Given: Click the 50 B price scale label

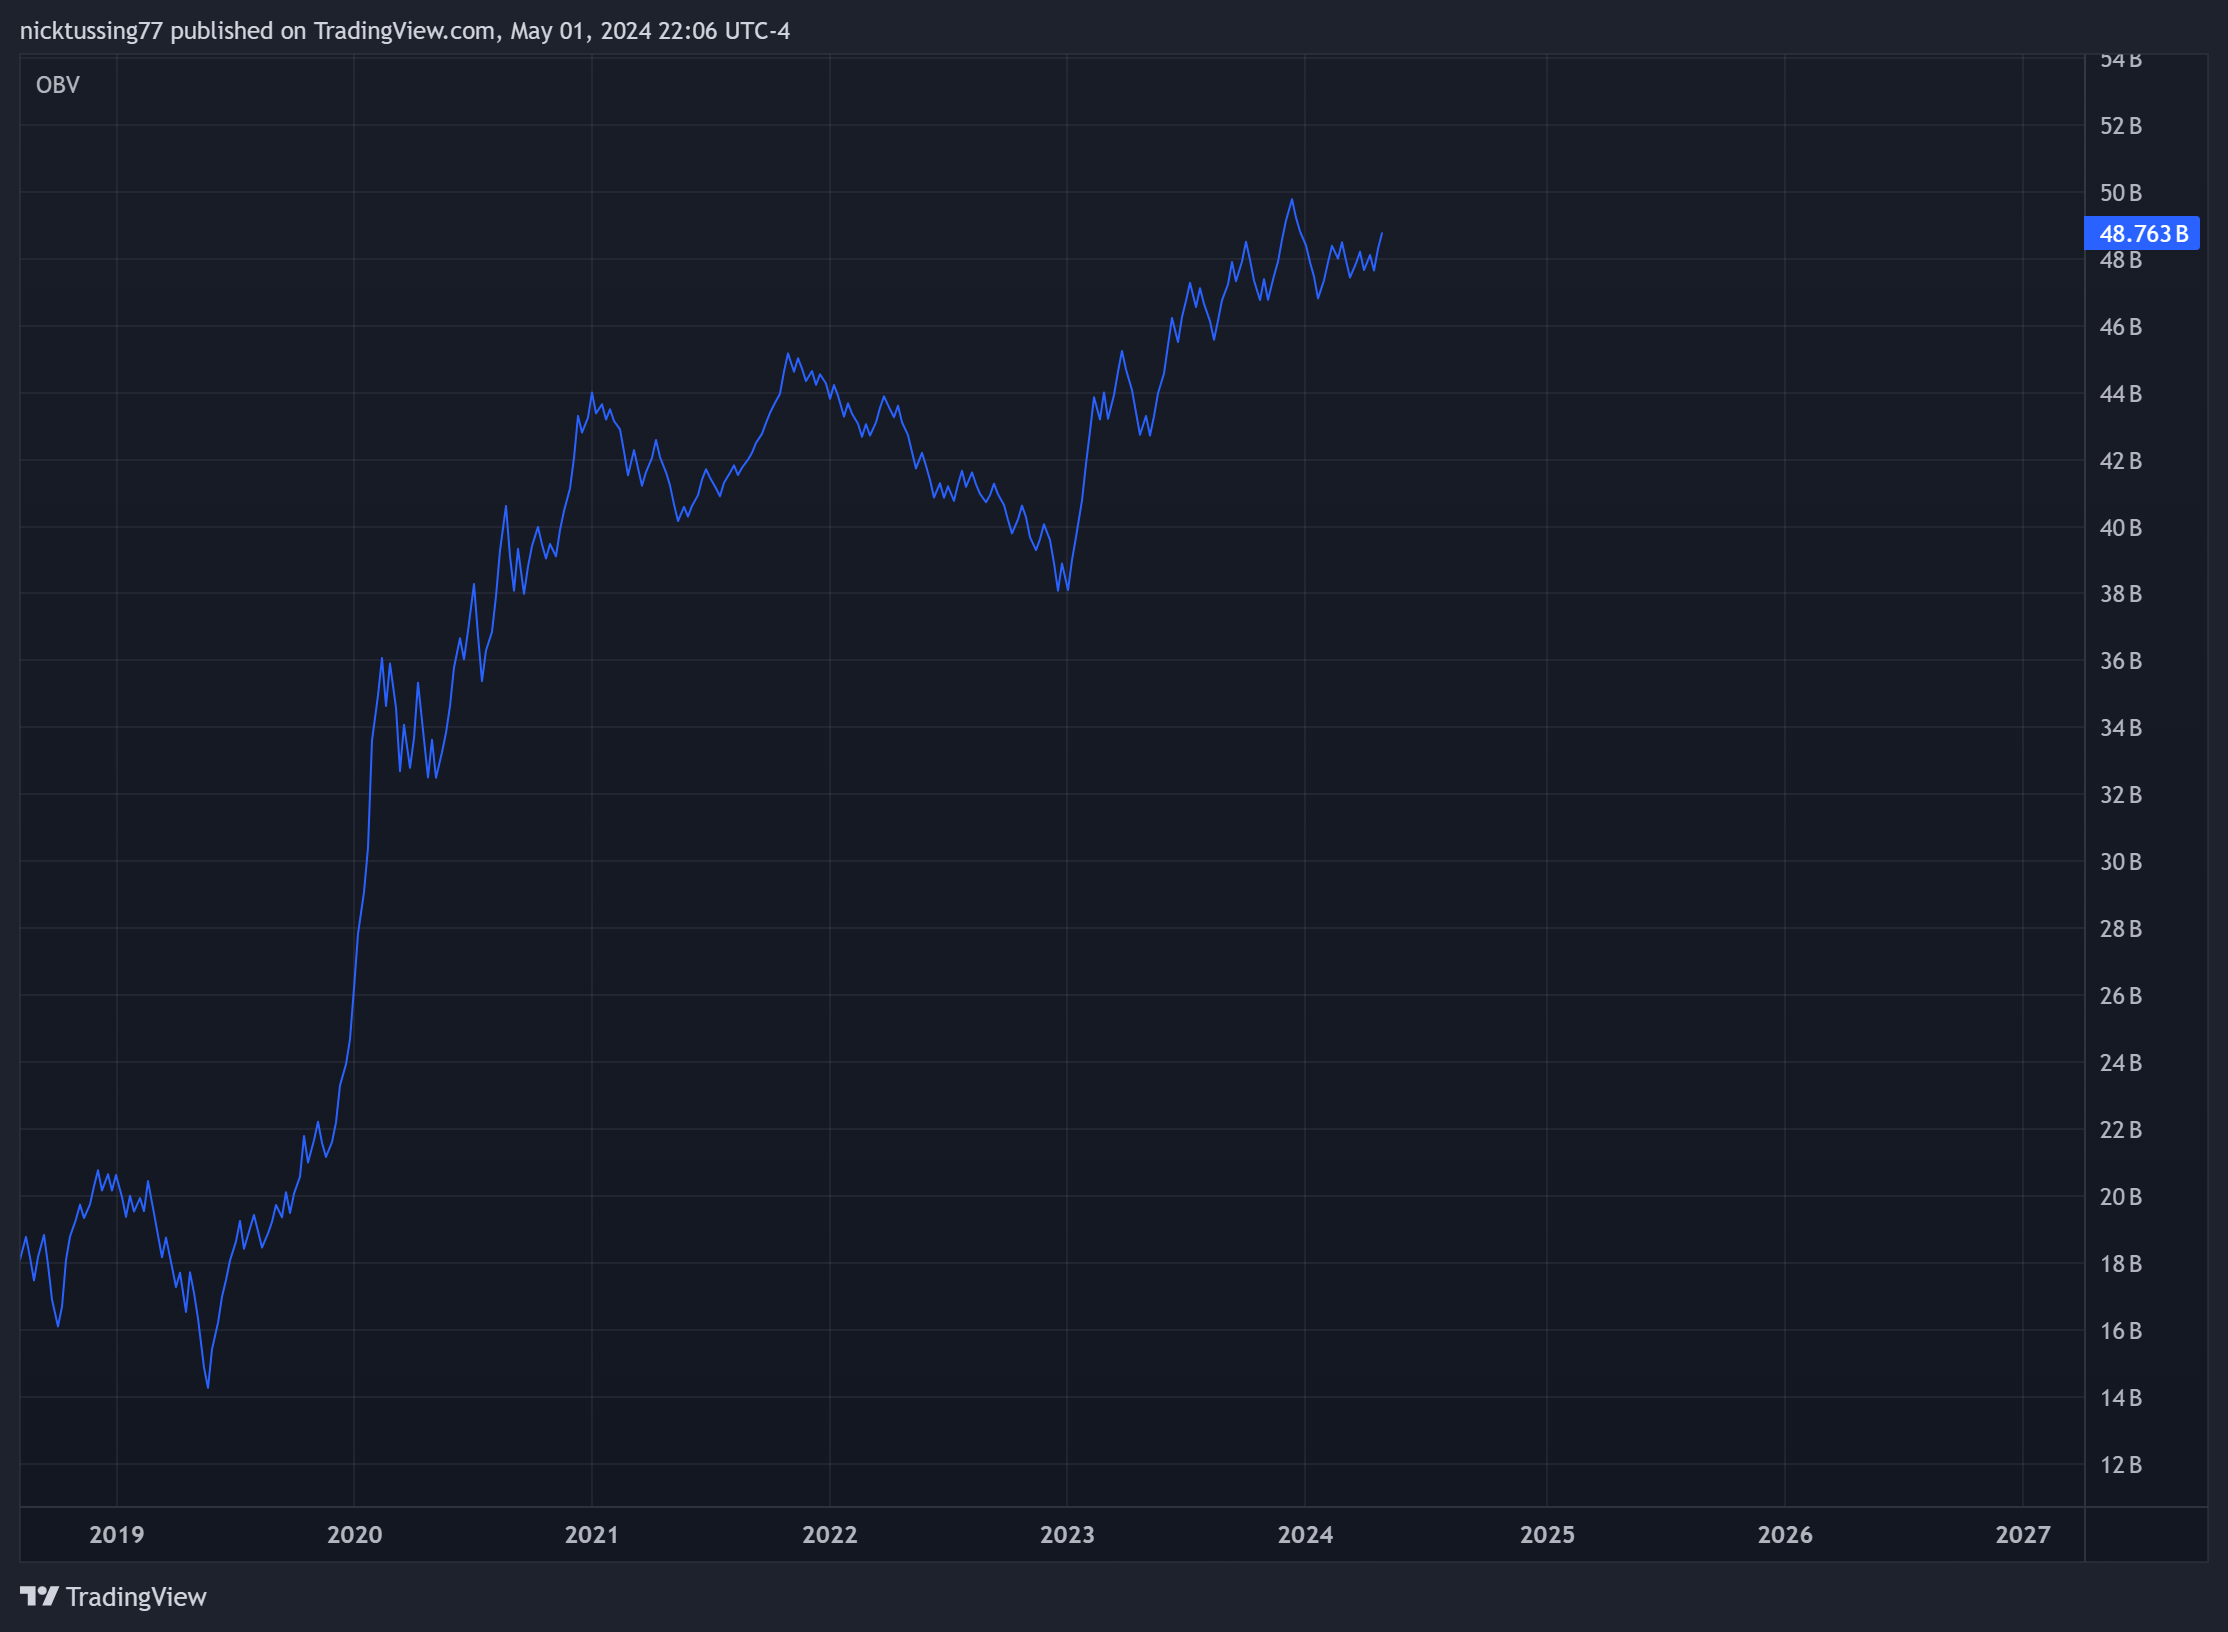Looking at the screenshot, I should pyautogui.click(x=2121, y=193).
